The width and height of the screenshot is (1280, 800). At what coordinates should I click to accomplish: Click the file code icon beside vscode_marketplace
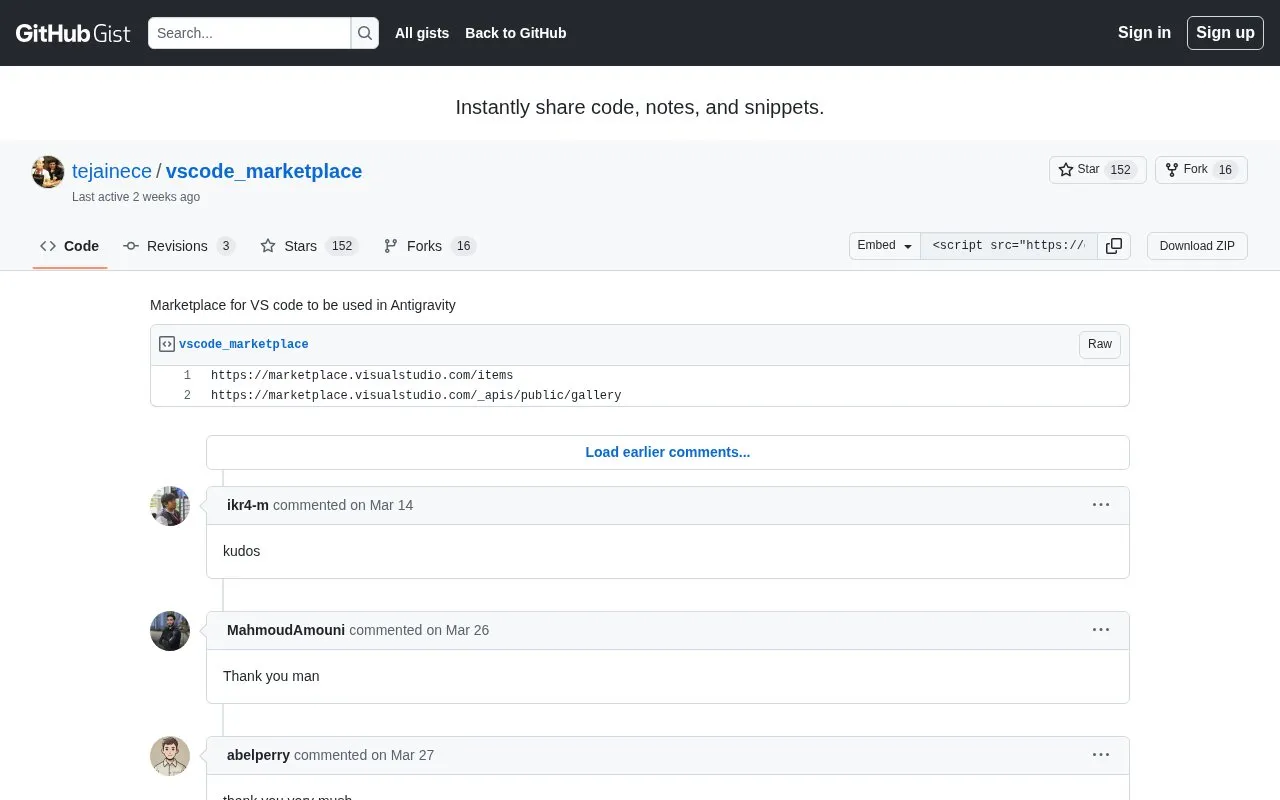pyautogui.click(x=167, y=344)
